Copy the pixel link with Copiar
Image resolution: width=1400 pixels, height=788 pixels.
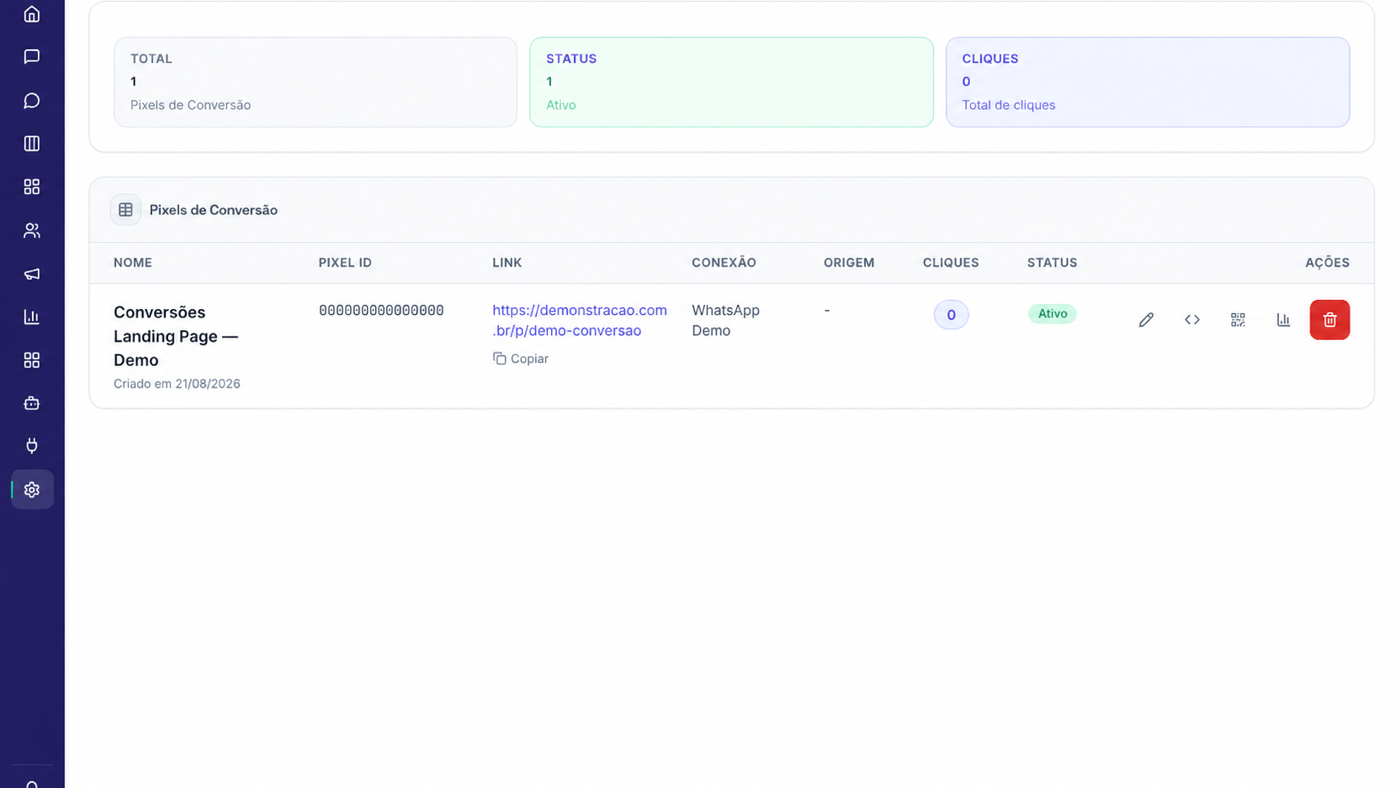point(521,358)
